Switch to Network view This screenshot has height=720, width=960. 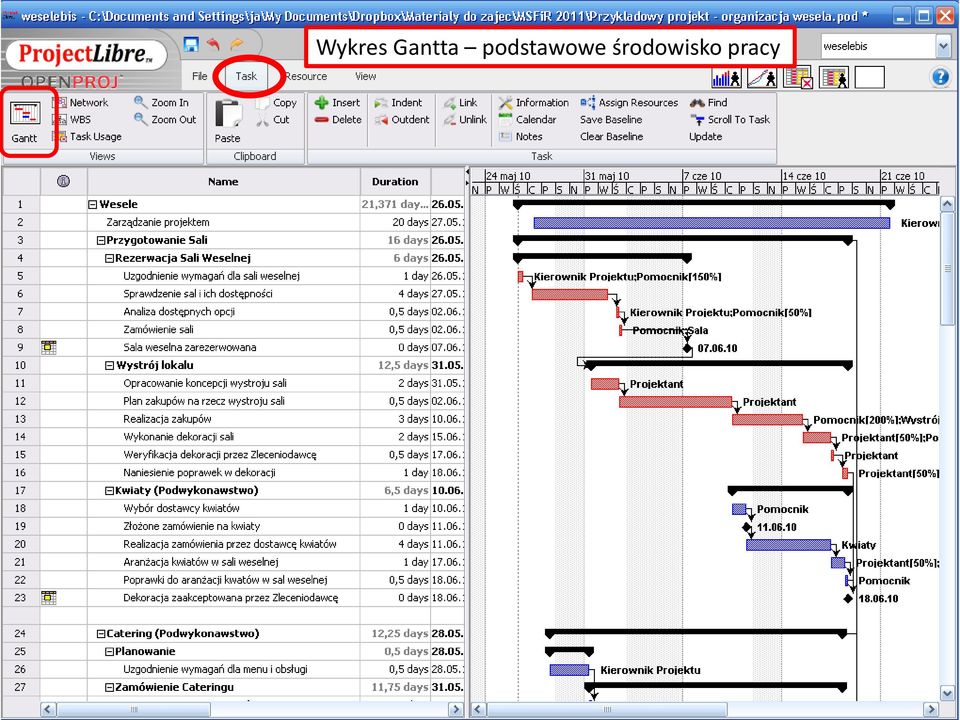pos(80,103)
